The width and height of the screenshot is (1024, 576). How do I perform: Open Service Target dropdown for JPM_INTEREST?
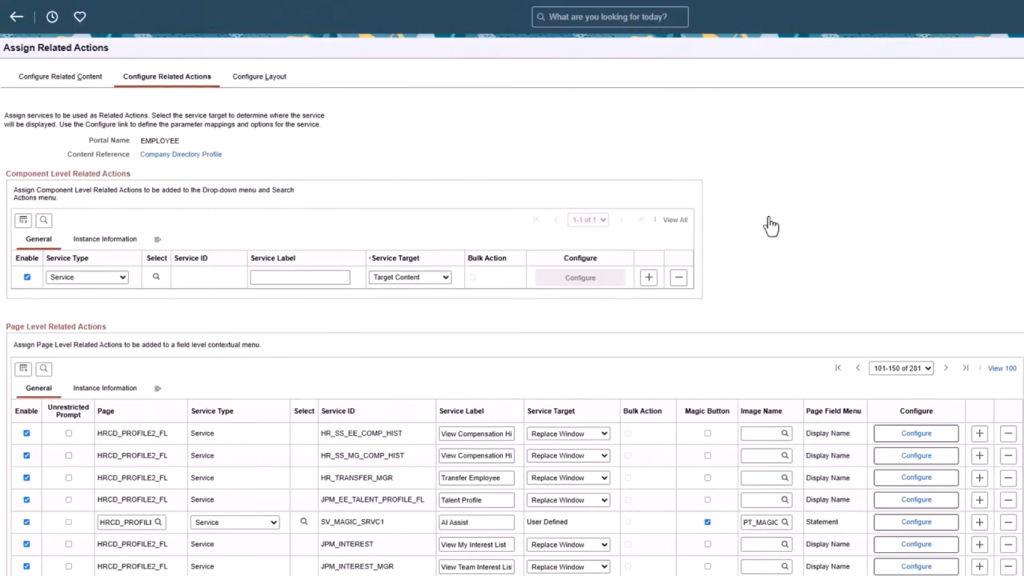pos(568,545)
